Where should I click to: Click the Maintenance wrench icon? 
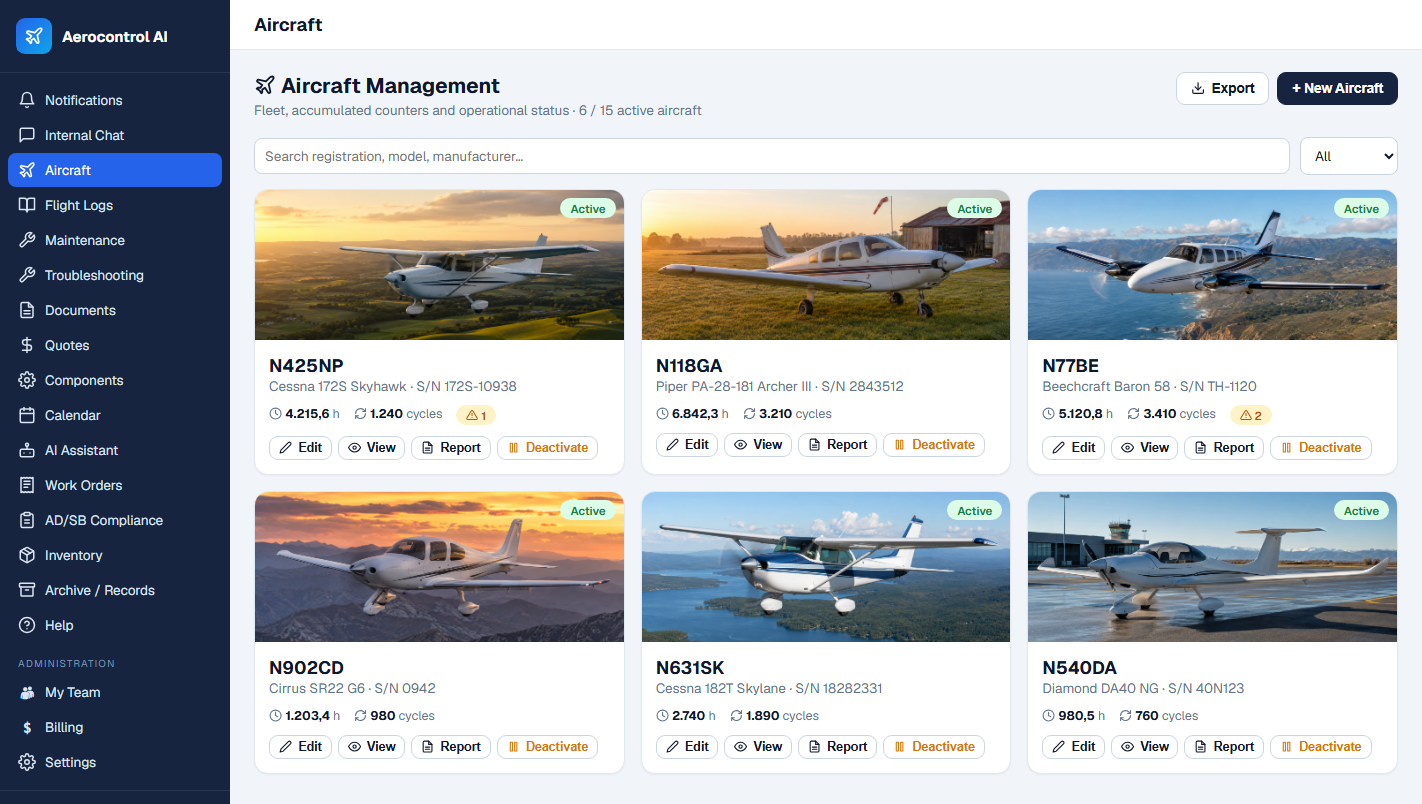click(27, 240)
